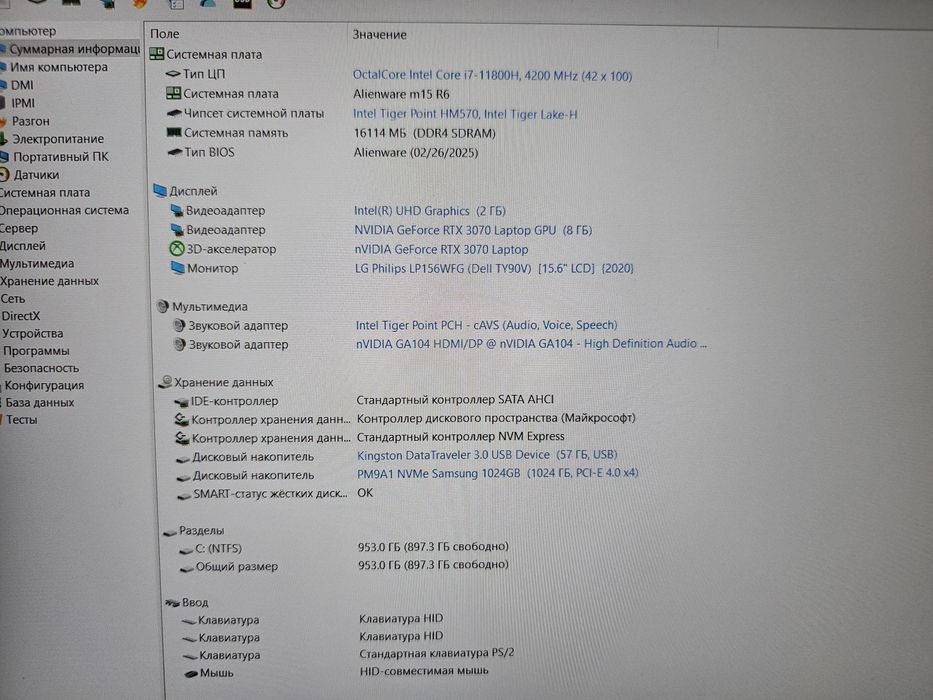Select DirectX in the left tree
The image size is (933, 700).
[20, 316]
